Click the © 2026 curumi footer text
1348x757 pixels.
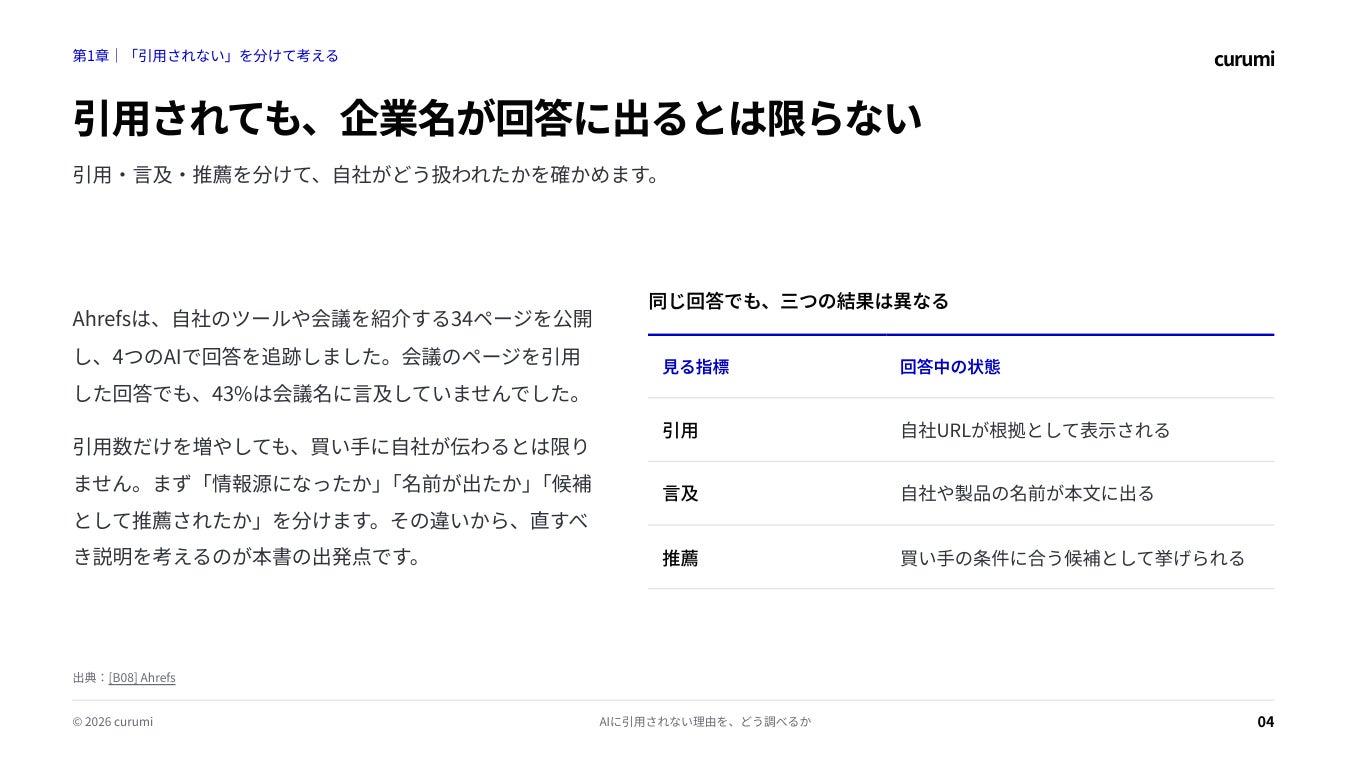pos(113,722)
